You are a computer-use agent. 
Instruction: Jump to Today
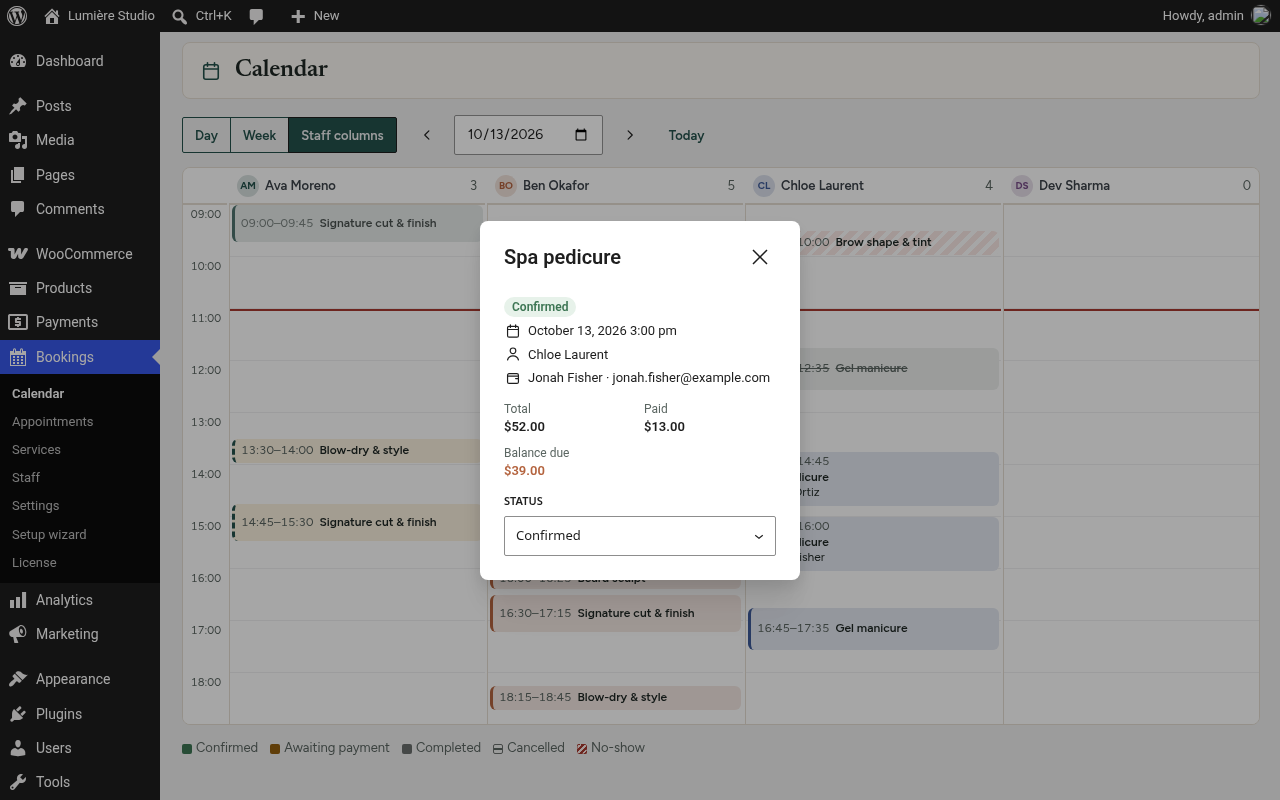point(686,135)
